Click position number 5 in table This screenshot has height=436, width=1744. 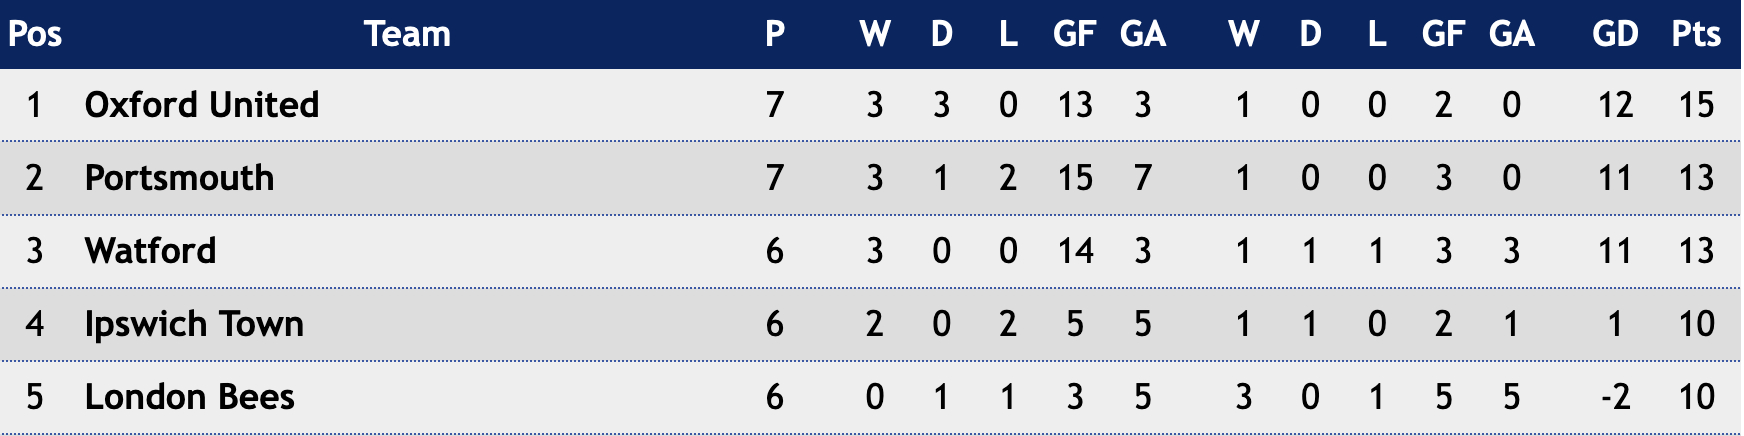coord(35,397)
